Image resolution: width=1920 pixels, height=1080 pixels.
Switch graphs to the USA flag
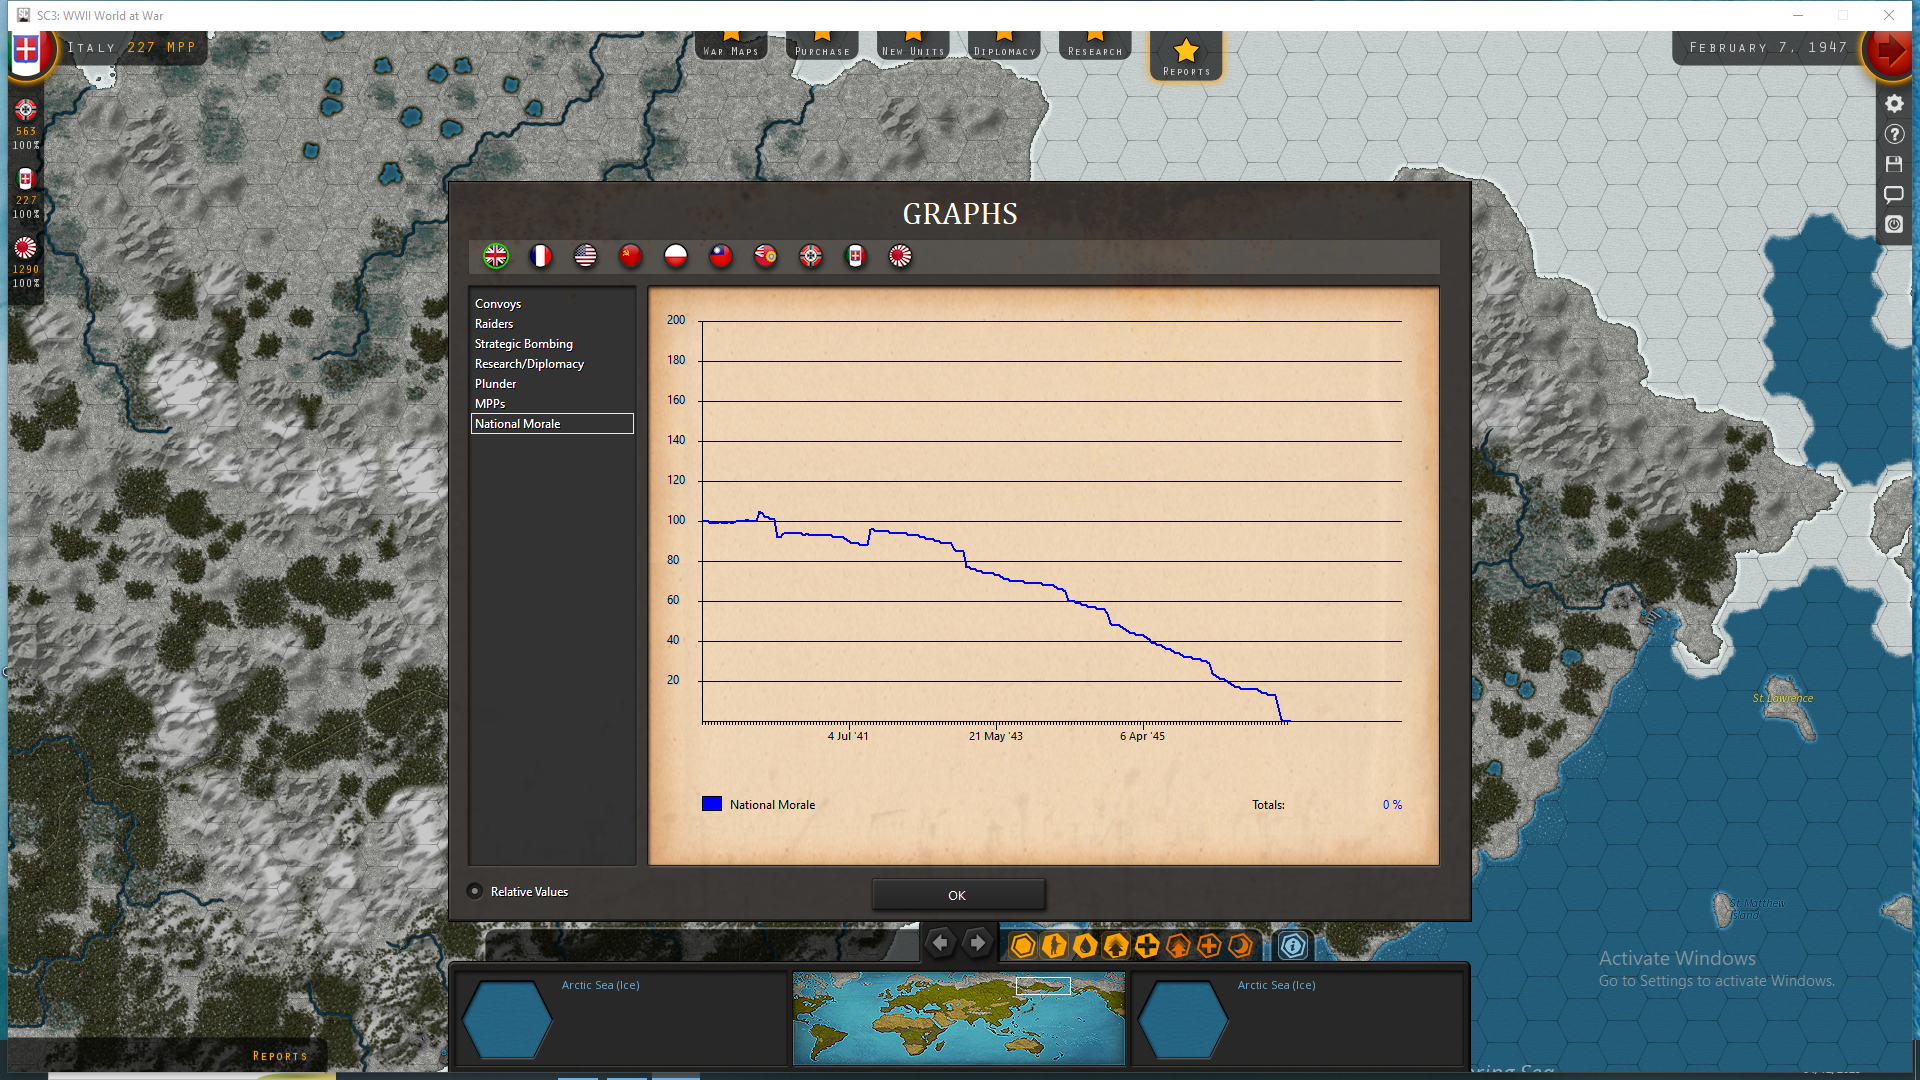point(585,256)
